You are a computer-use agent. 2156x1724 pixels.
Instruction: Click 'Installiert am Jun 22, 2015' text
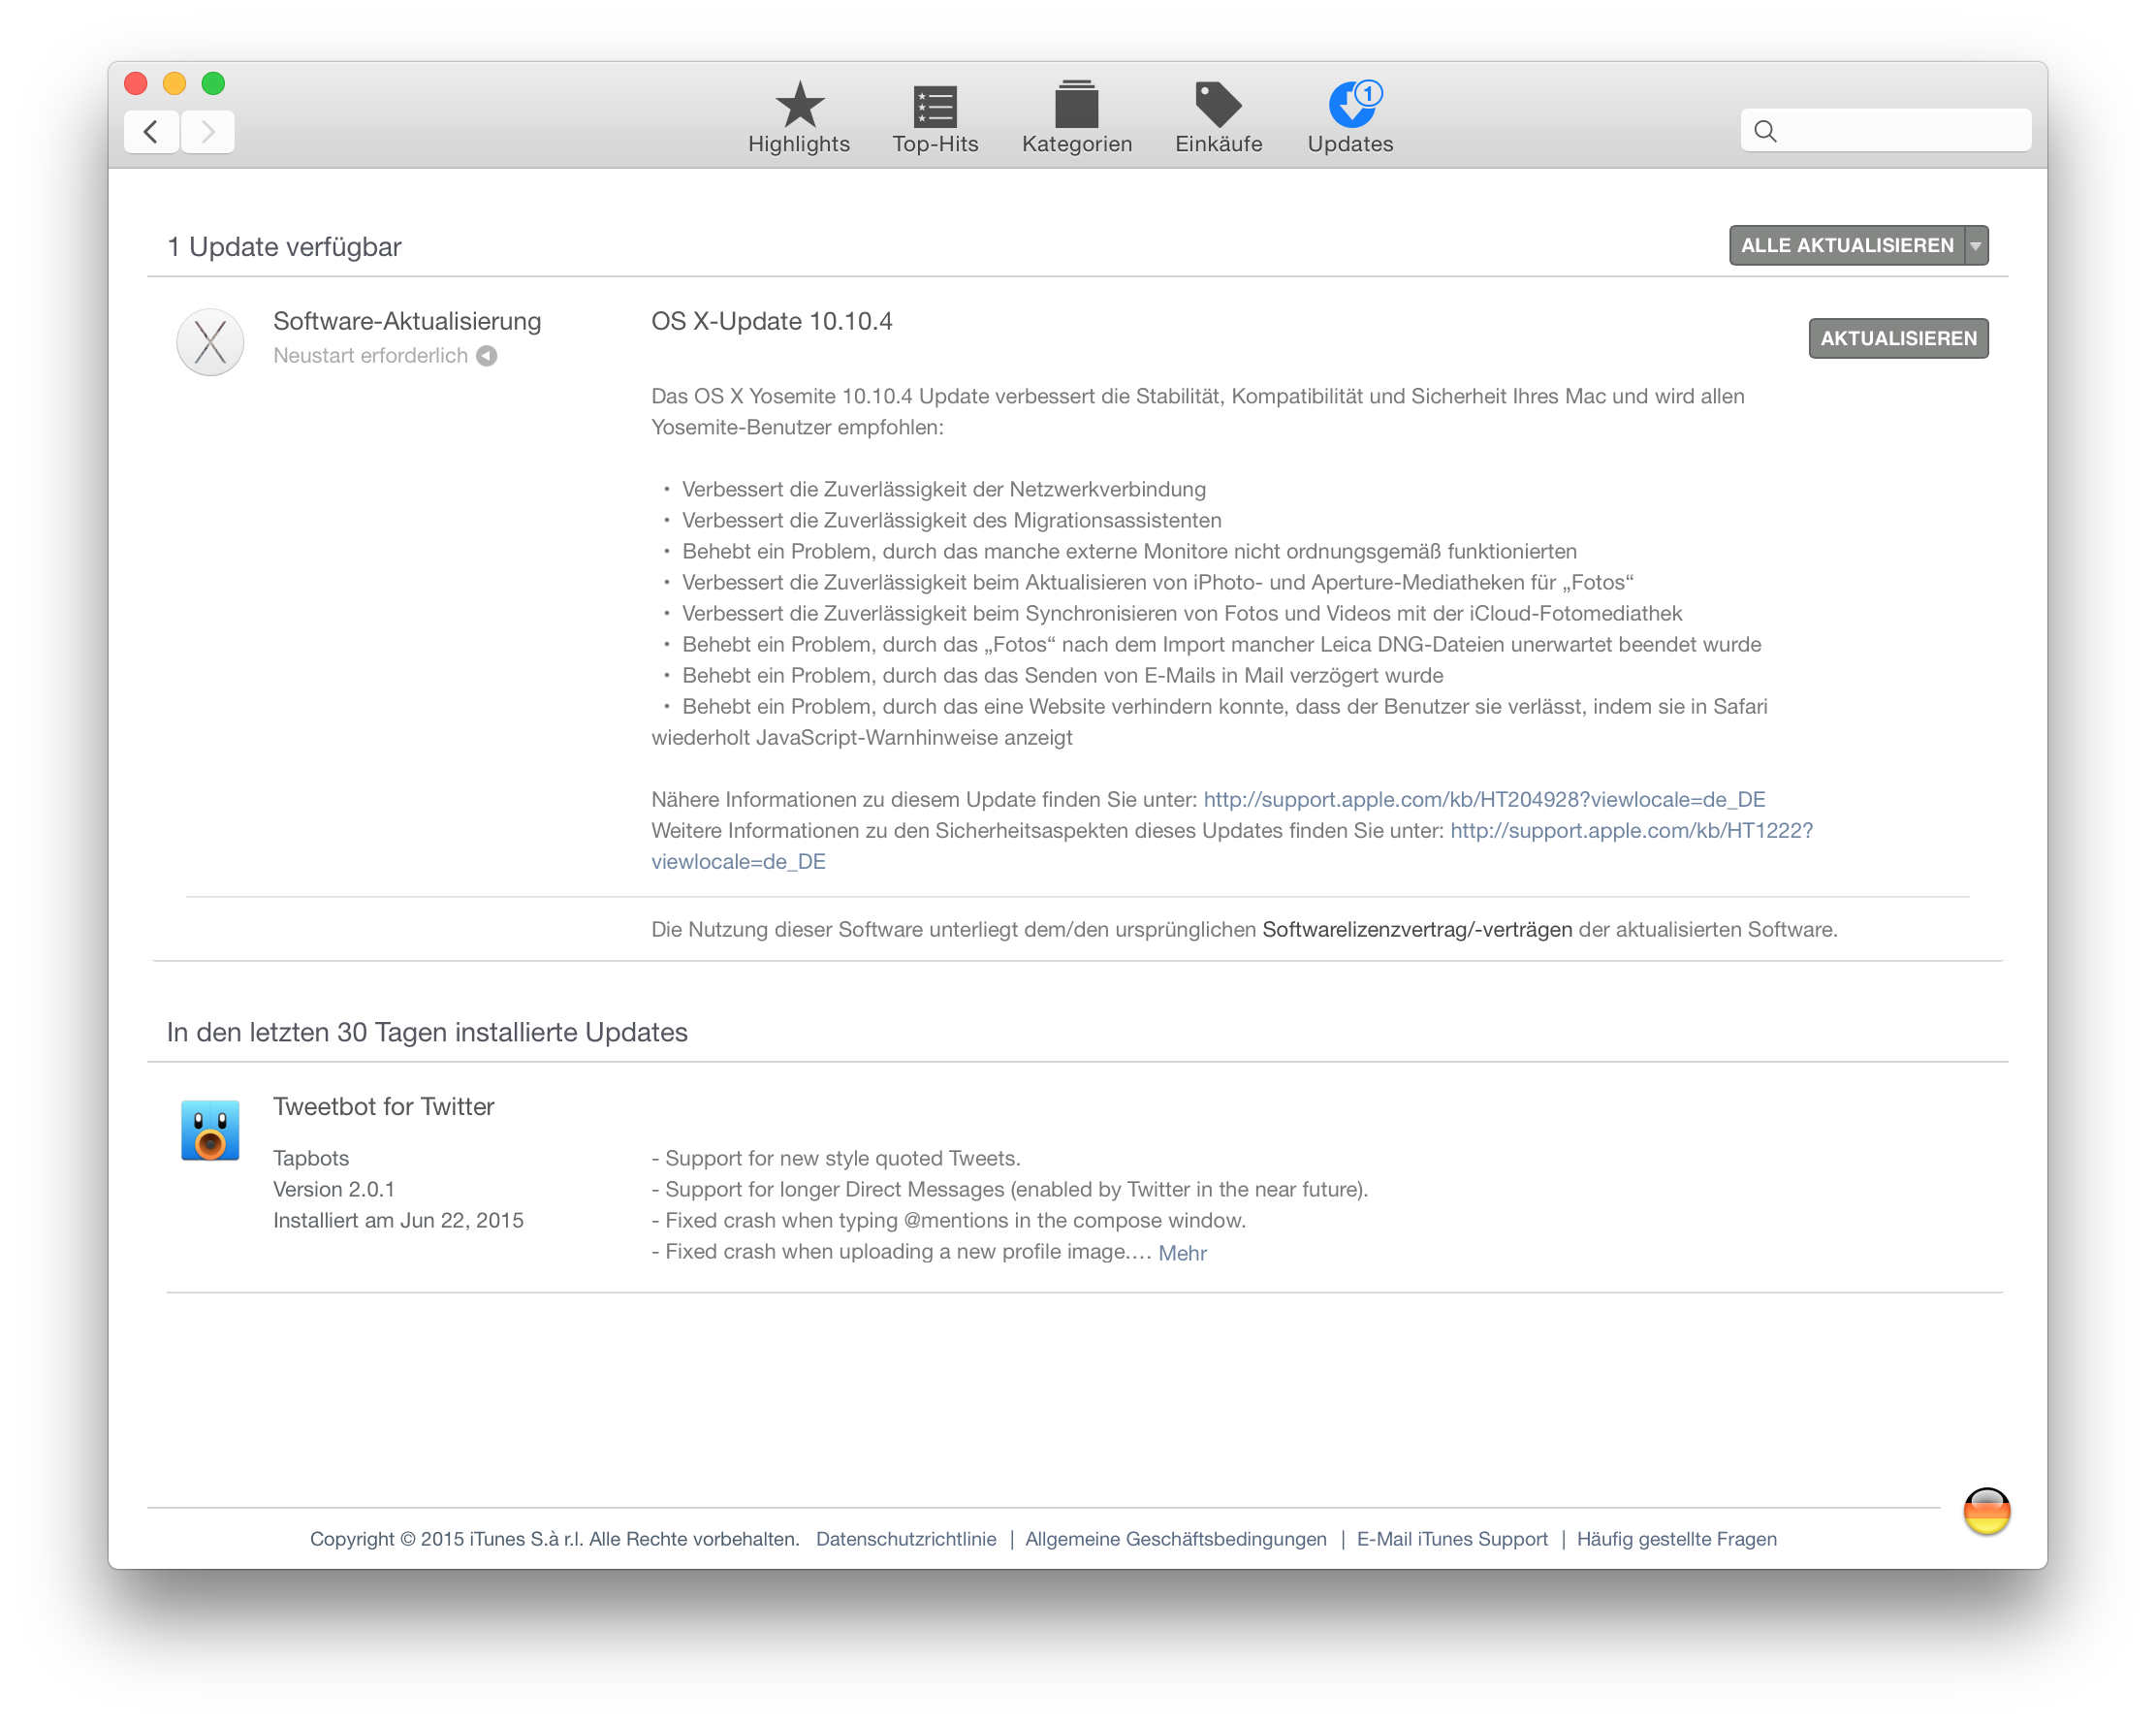point(398,1220)
